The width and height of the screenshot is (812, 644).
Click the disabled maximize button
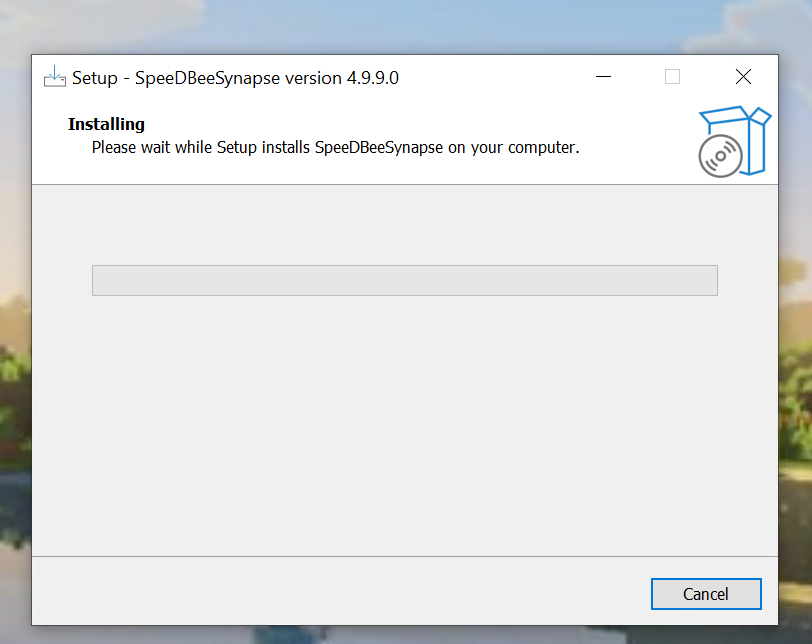[672, 77]
